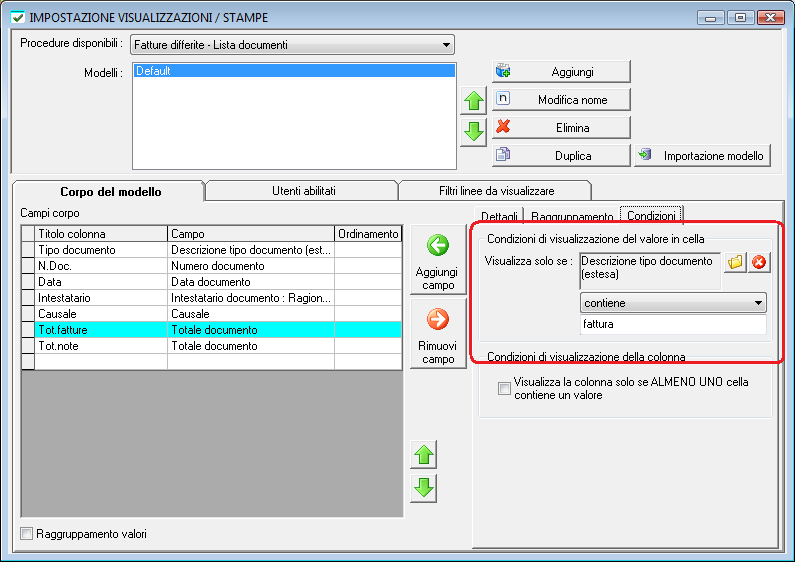Toggle Visualizza la colonna solo se ALMENO UNO checkbox
The image size is (795, 562).
tap(504, 389)
